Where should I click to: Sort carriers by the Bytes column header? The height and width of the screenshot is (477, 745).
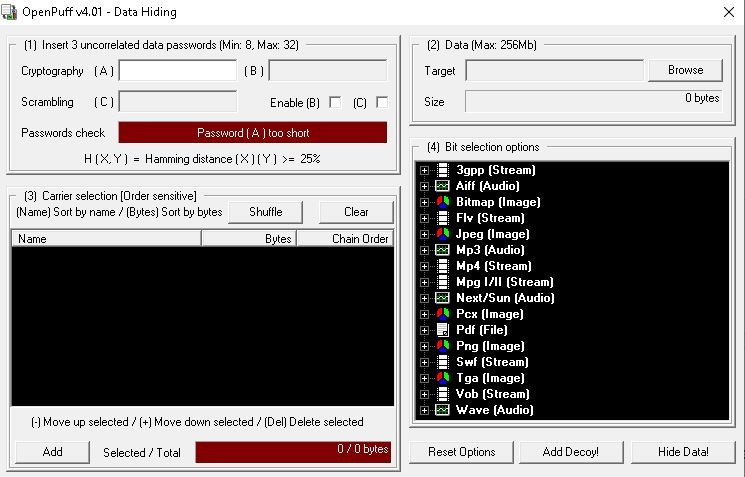pyautogui.click(x=248, y=239)
